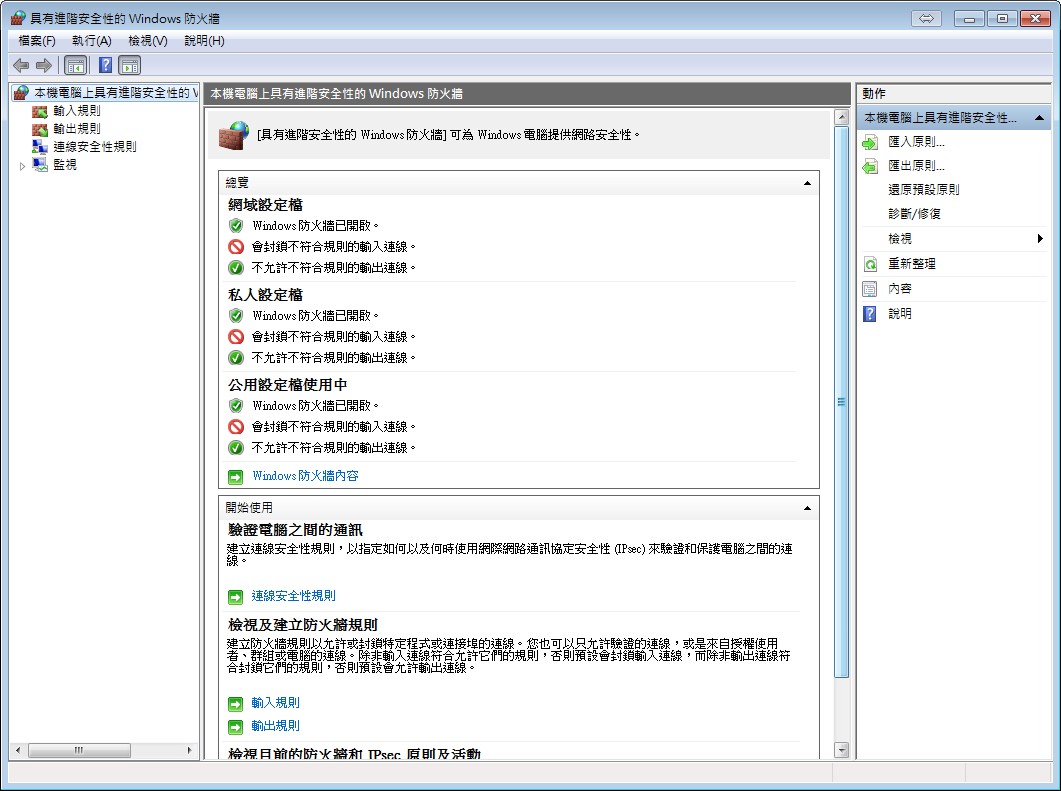Click the tree pane horizontal scrollbar thumb
This screenshot has width=1061, height=791.
79,750
